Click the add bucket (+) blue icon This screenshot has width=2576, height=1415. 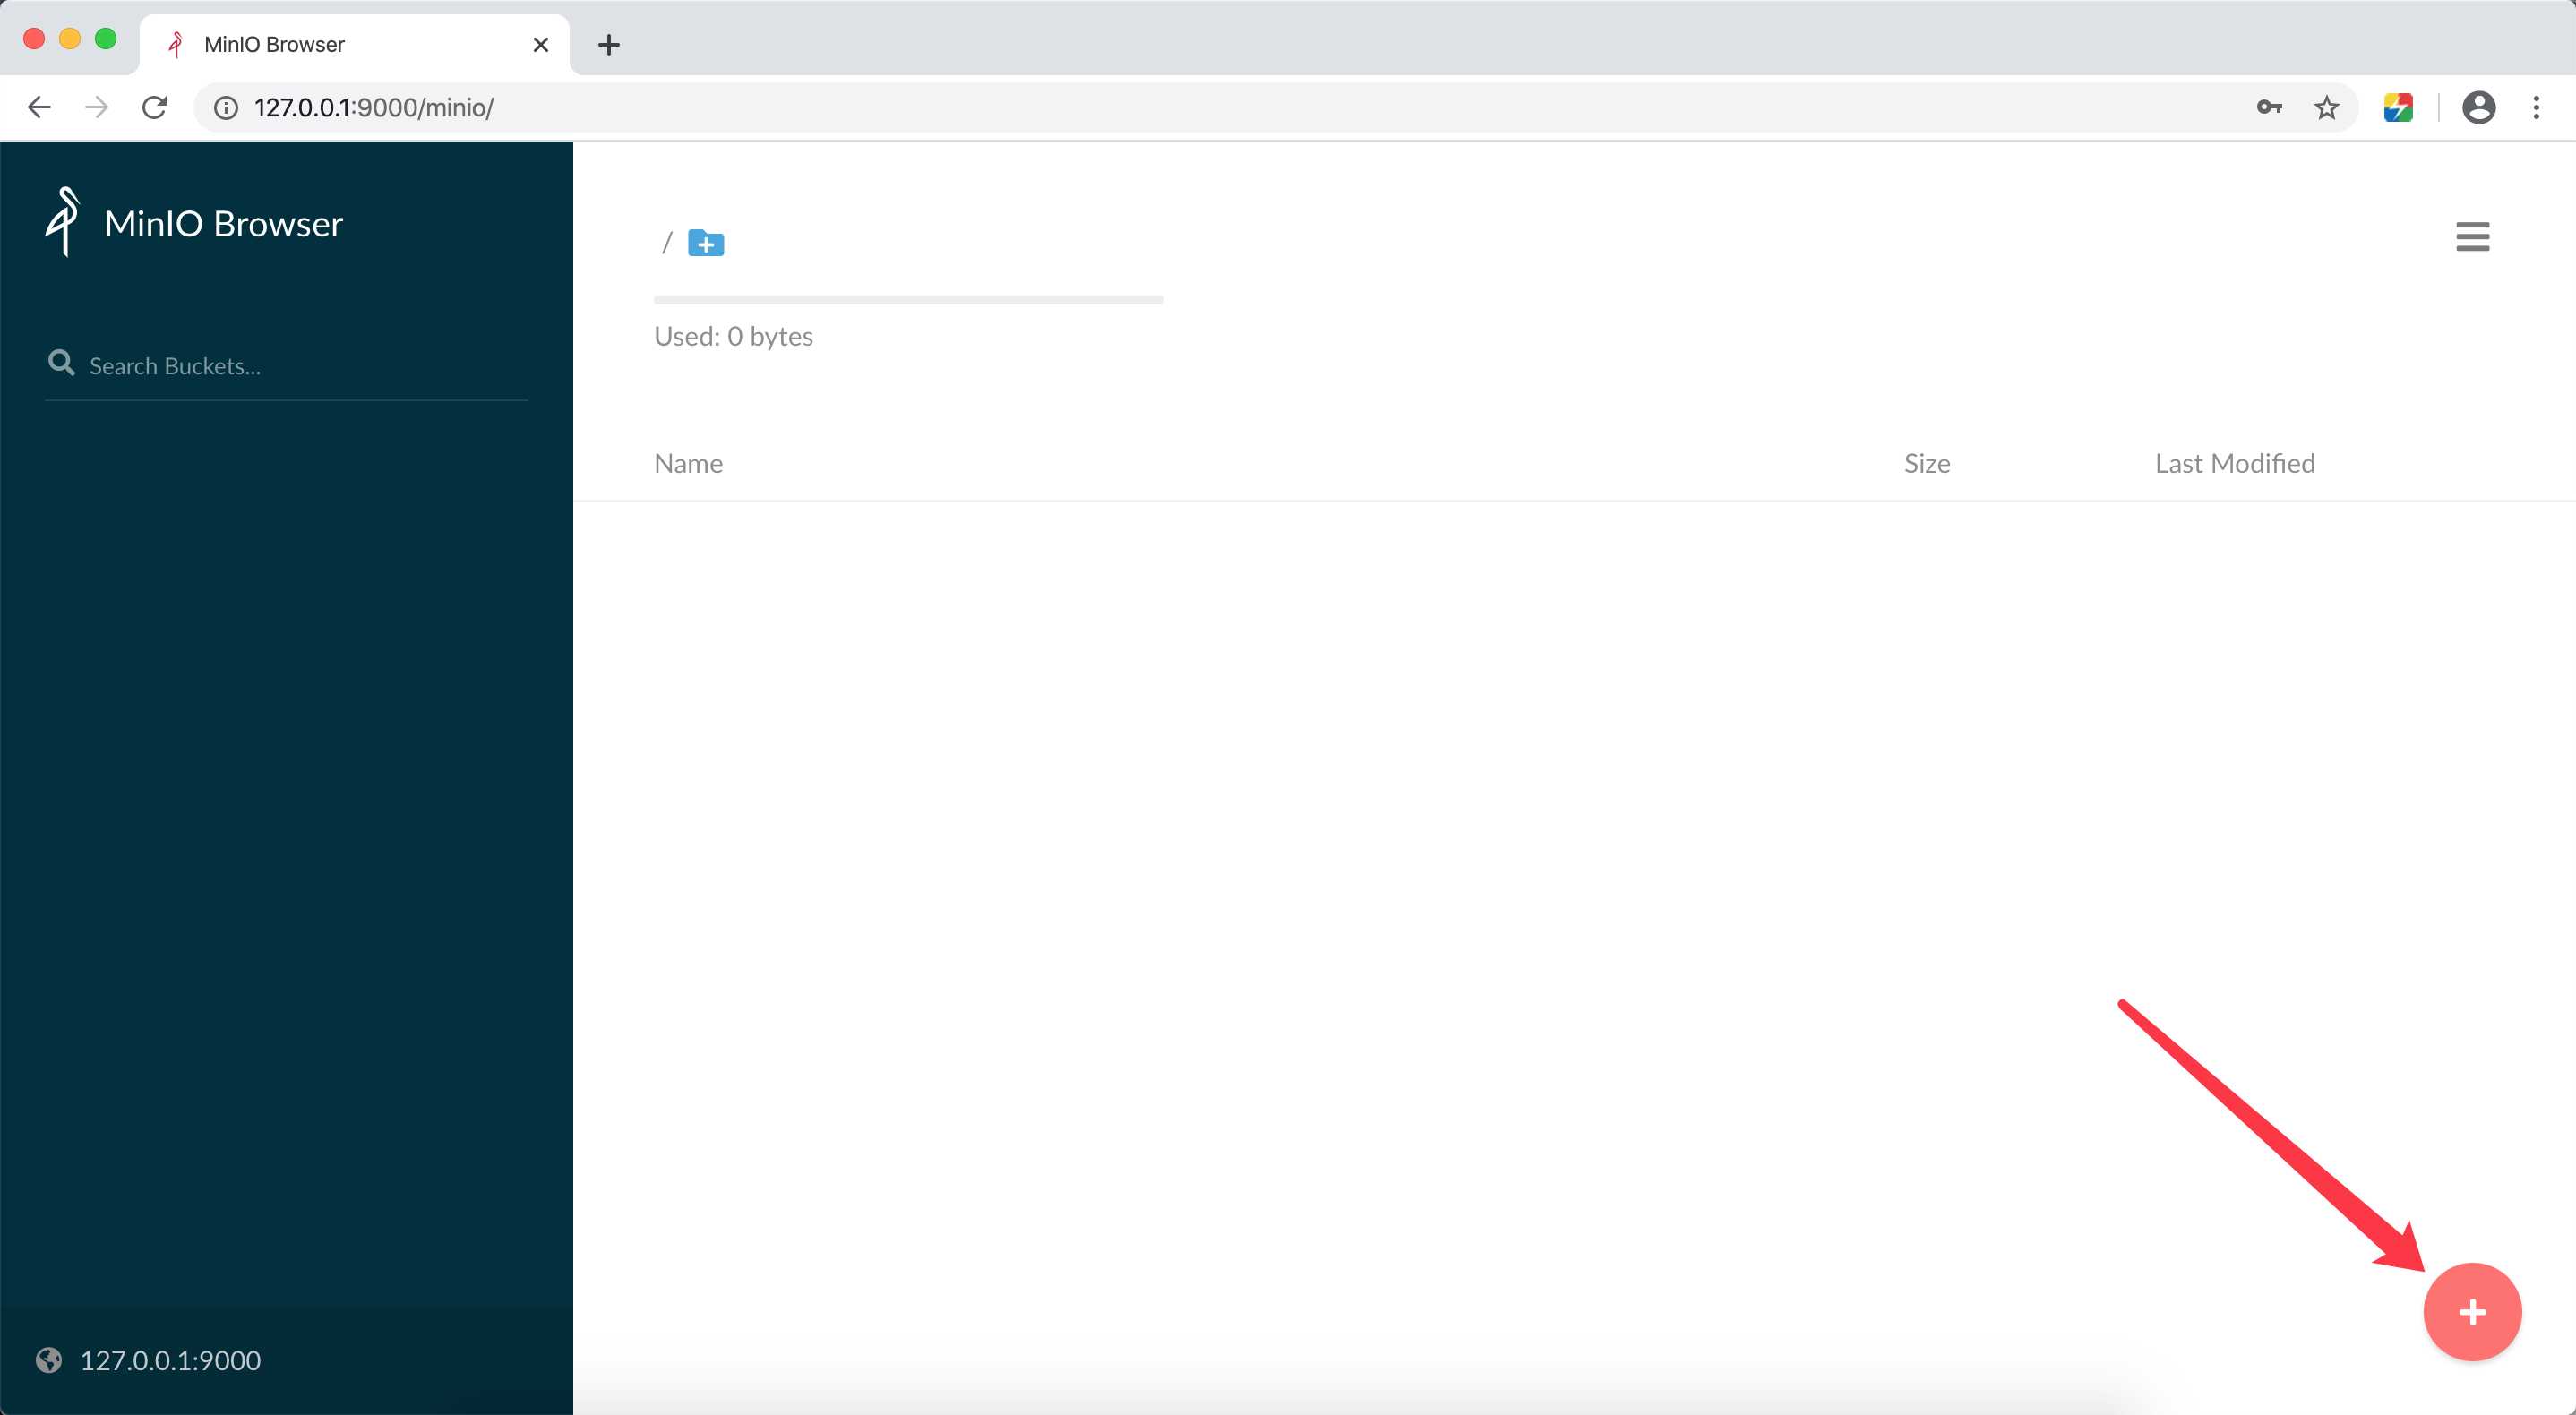pyautogui.click(x=706, y=242)
